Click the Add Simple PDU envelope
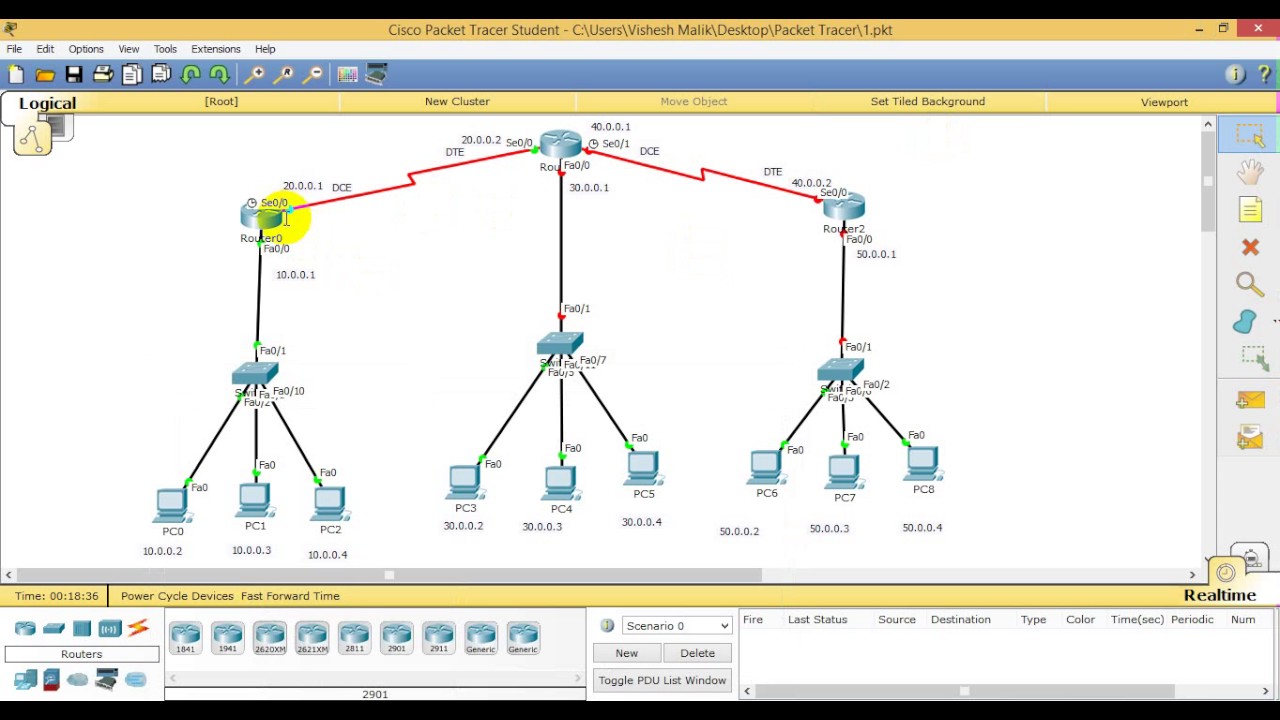 (x=1250, y=401)
